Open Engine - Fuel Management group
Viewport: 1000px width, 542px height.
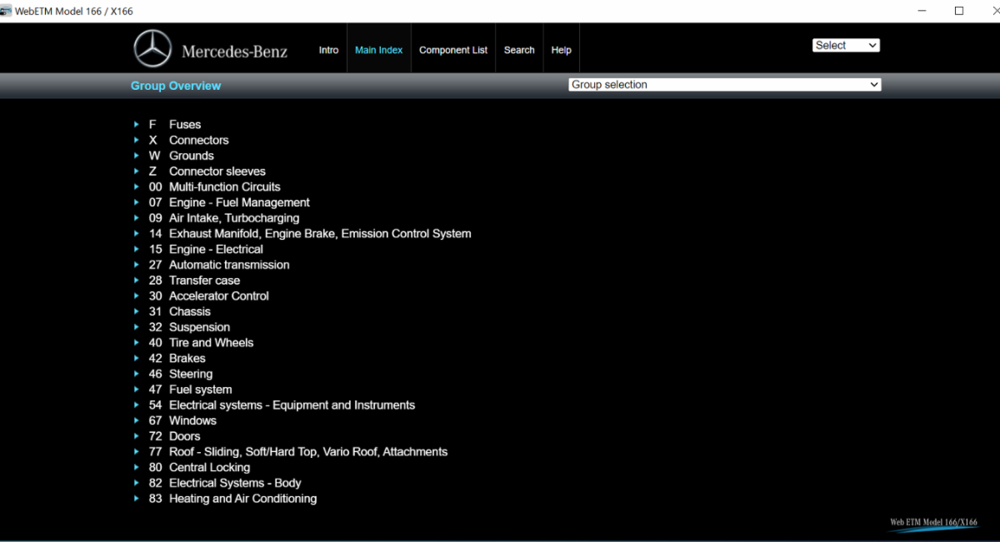(x=239, y=203)
